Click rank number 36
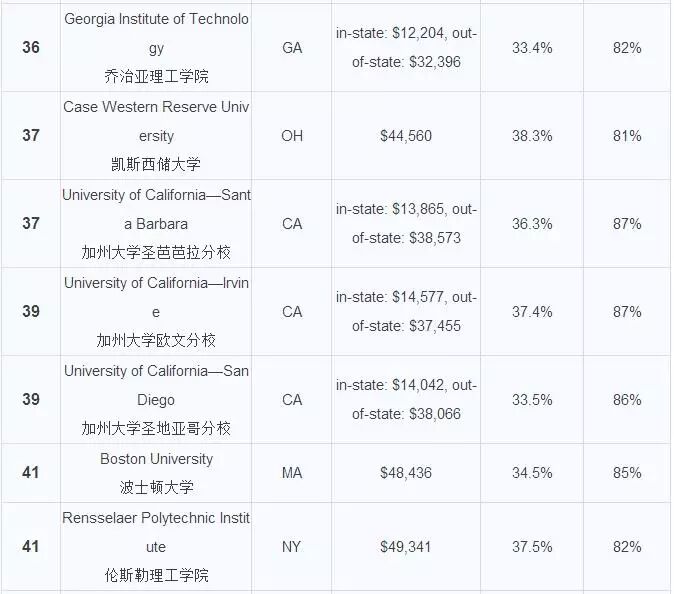Viewport: 674px width, 594px height. [x=31, y=48]
